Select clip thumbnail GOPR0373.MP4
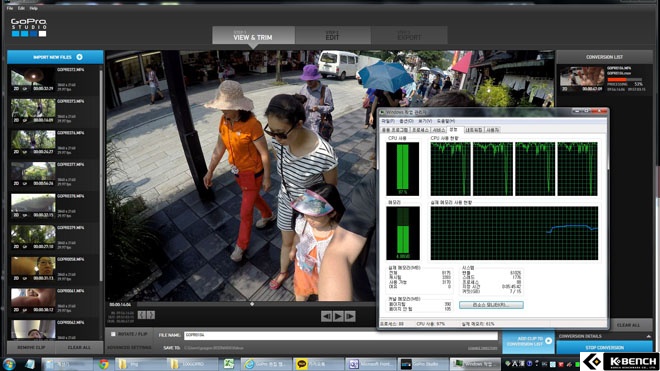The width and height of the screenshot is (660, 371). point(33,110)
